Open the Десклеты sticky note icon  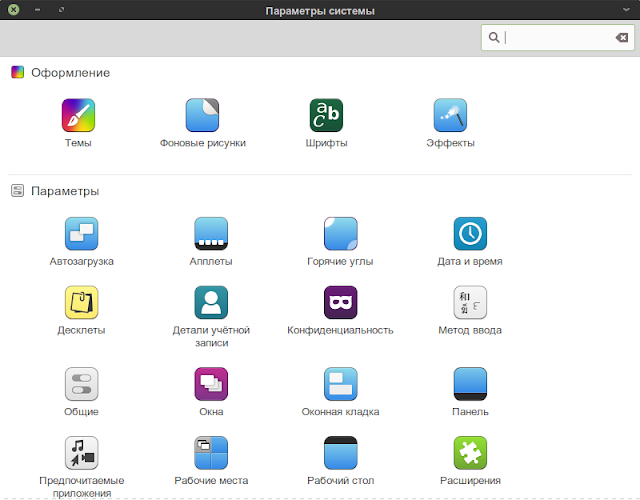click(81, 302)
